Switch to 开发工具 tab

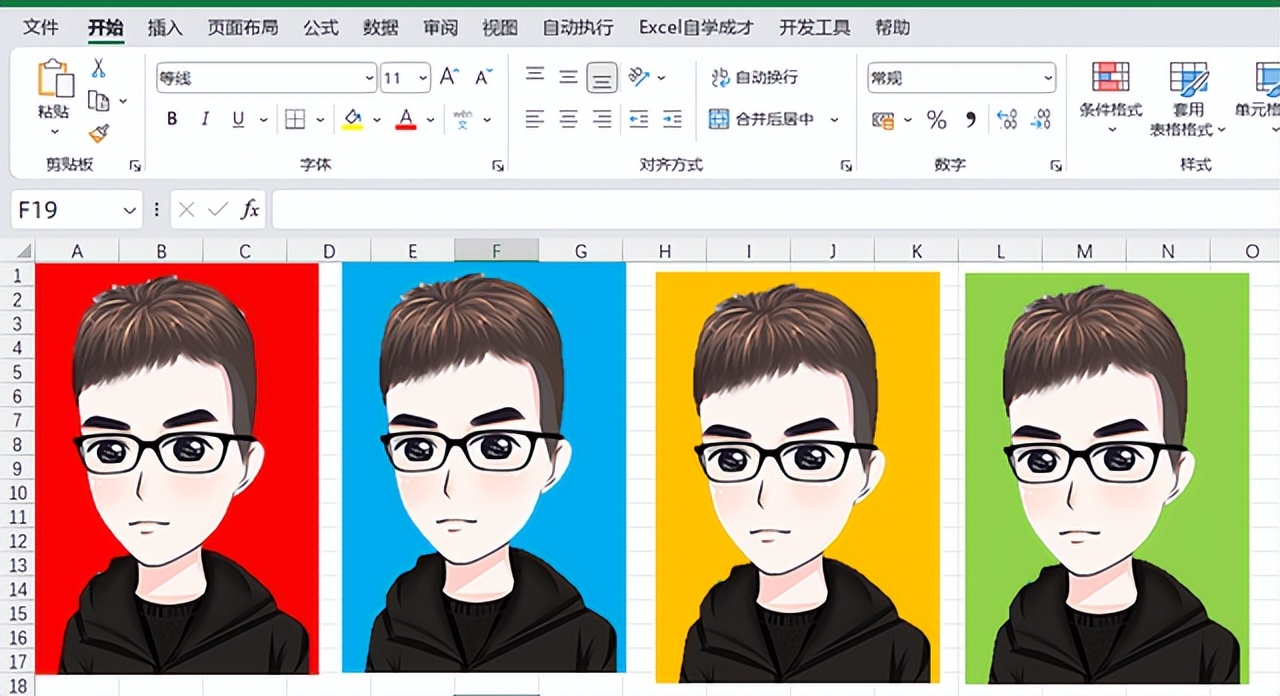[815, 27]
